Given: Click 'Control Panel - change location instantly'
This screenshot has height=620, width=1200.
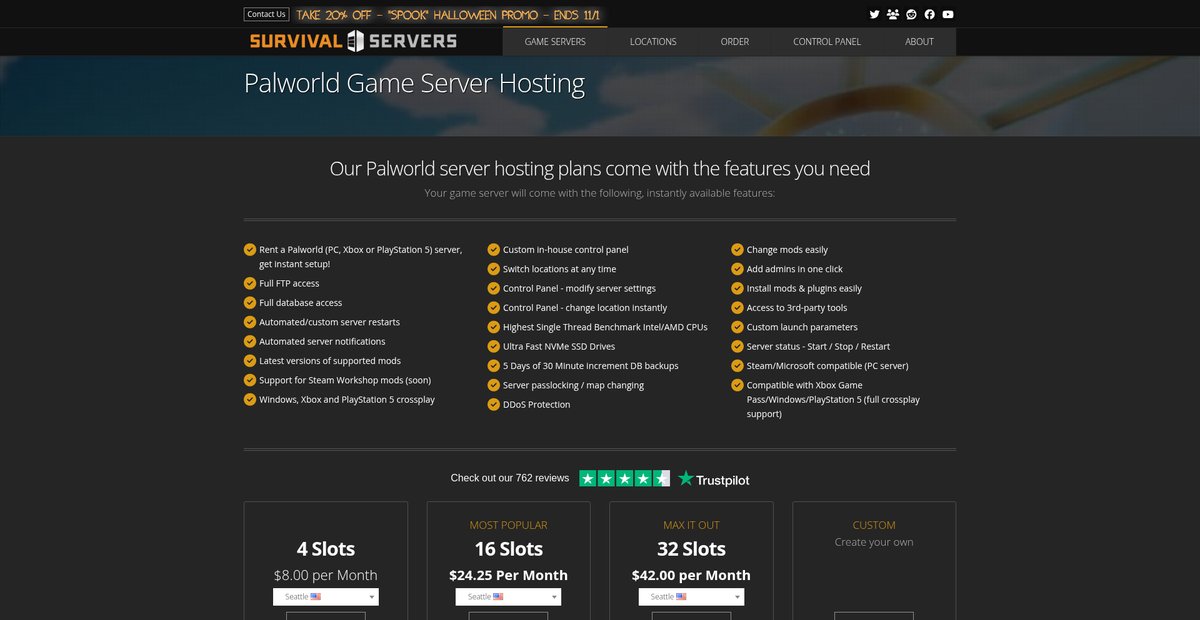Looking at the screenshot, I should (x=585, y=308).
